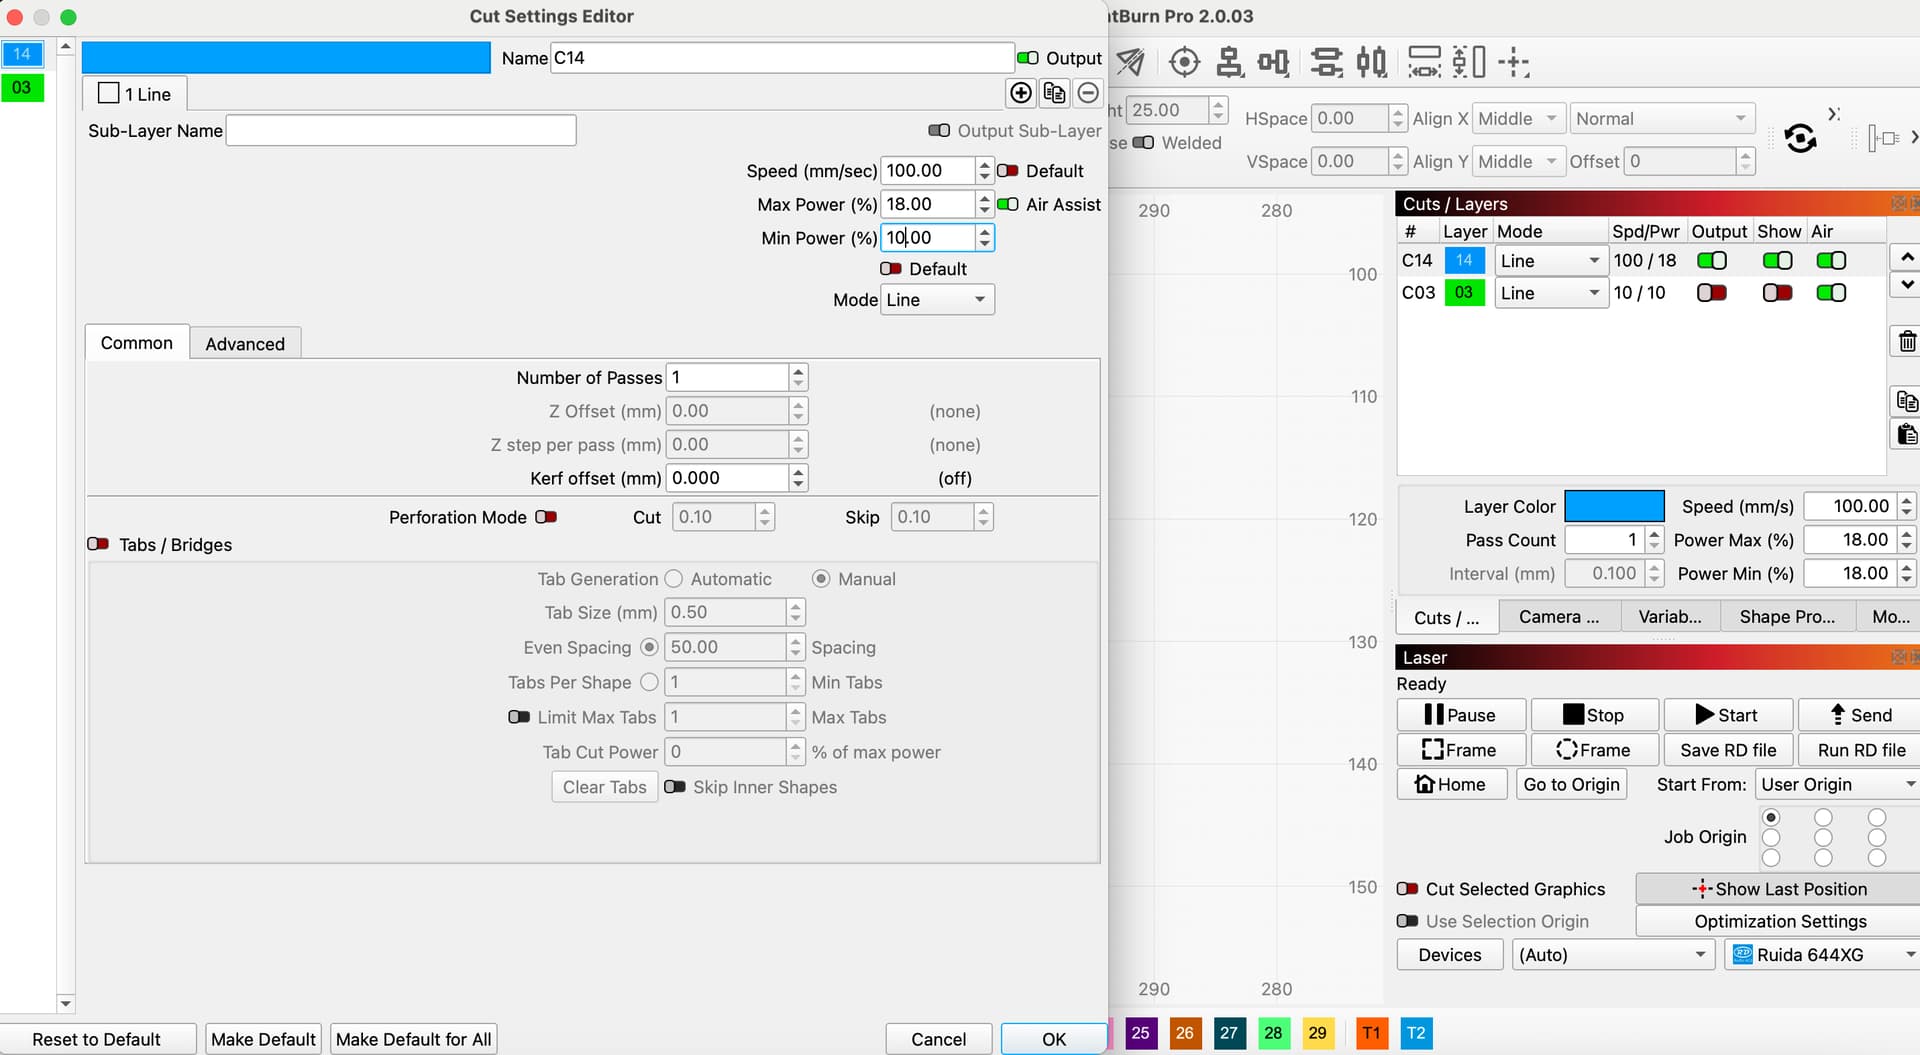Switch to the Advanced tab
This screenshot has width=1920, height=1055.
[245, 343]
